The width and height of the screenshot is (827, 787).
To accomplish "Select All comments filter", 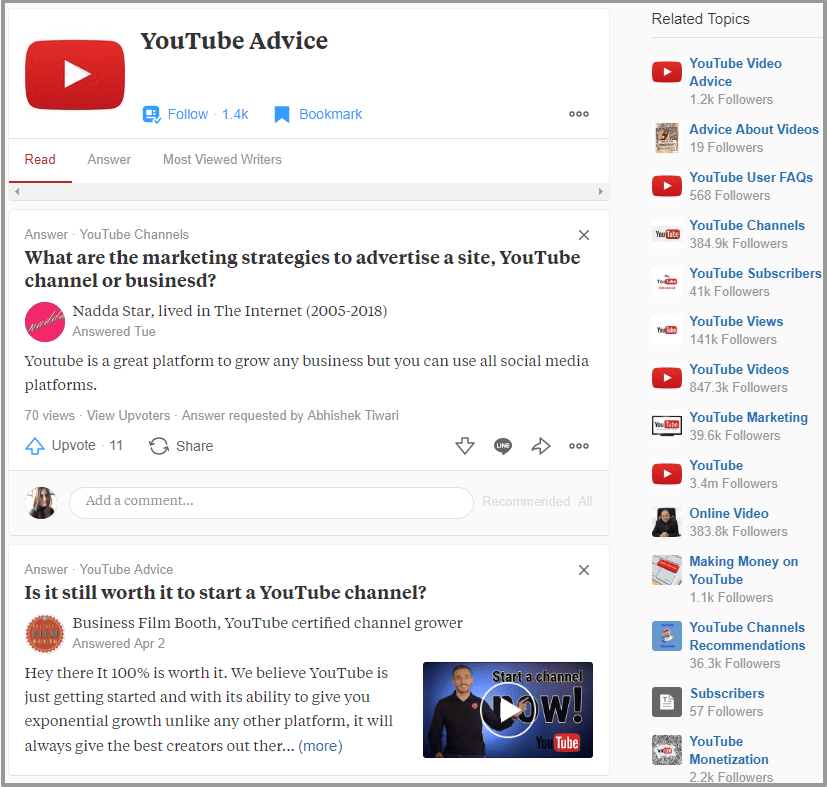I will [x=585, y=501].
